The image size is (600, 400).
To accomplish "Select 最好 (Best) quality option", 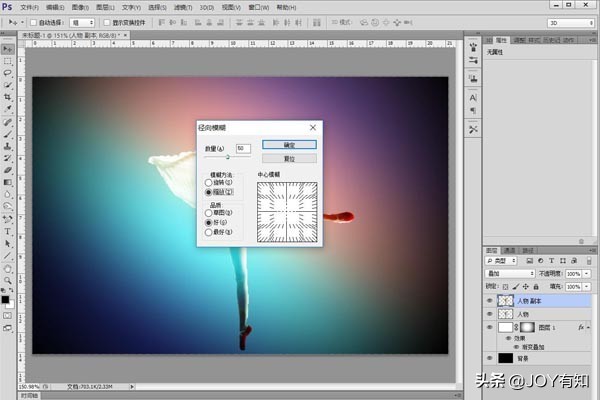I will tap(208, 231).
